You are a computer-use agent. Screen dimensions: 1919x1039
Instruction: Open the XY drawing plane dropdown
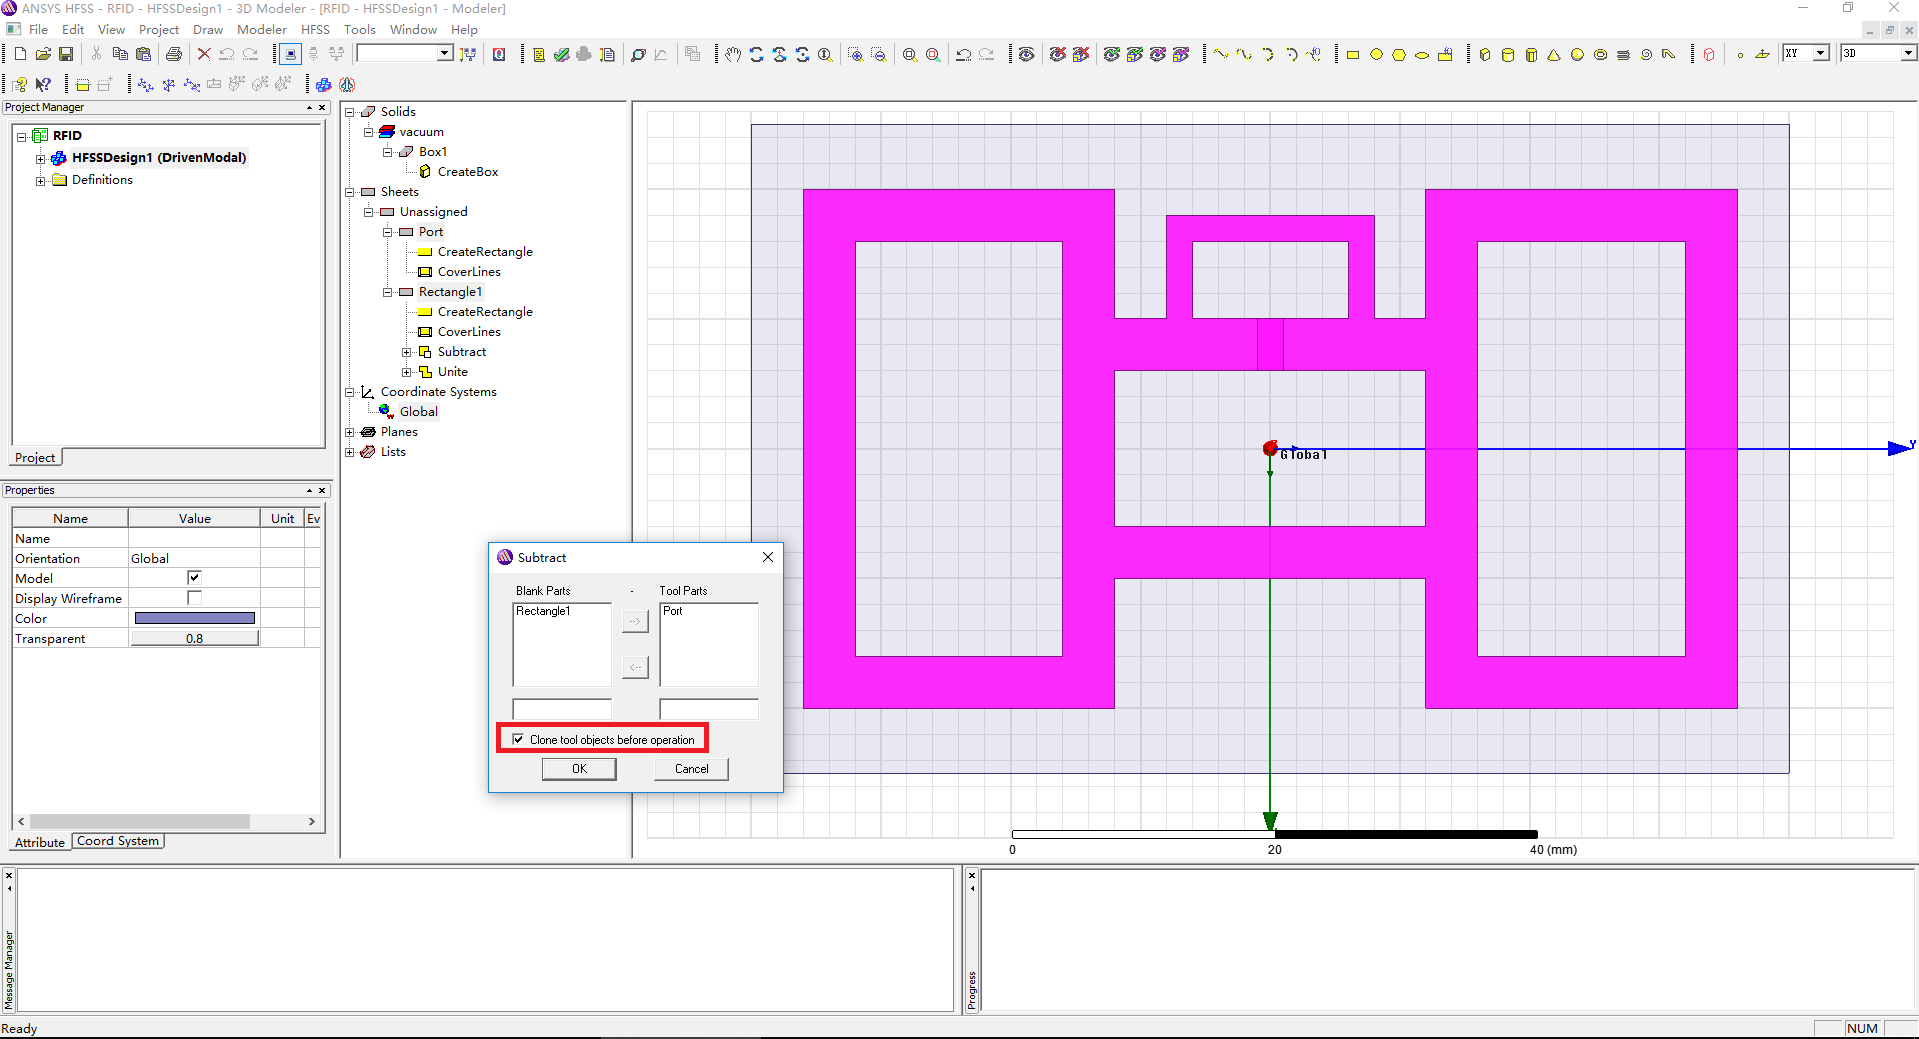pyautogui.click(x=1820, y=53)
